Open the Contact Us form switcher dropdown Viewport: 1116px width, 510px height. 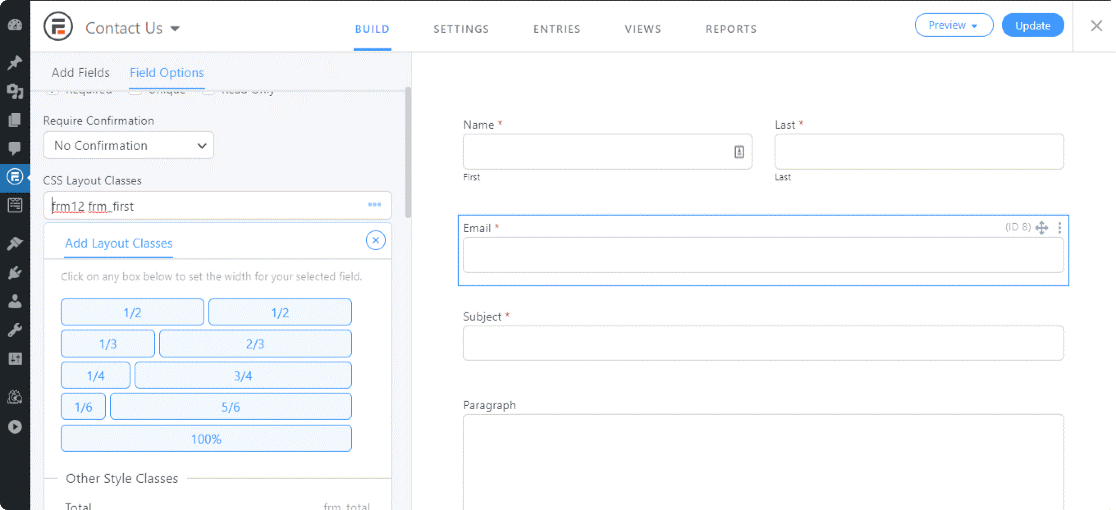pos(132,28)
